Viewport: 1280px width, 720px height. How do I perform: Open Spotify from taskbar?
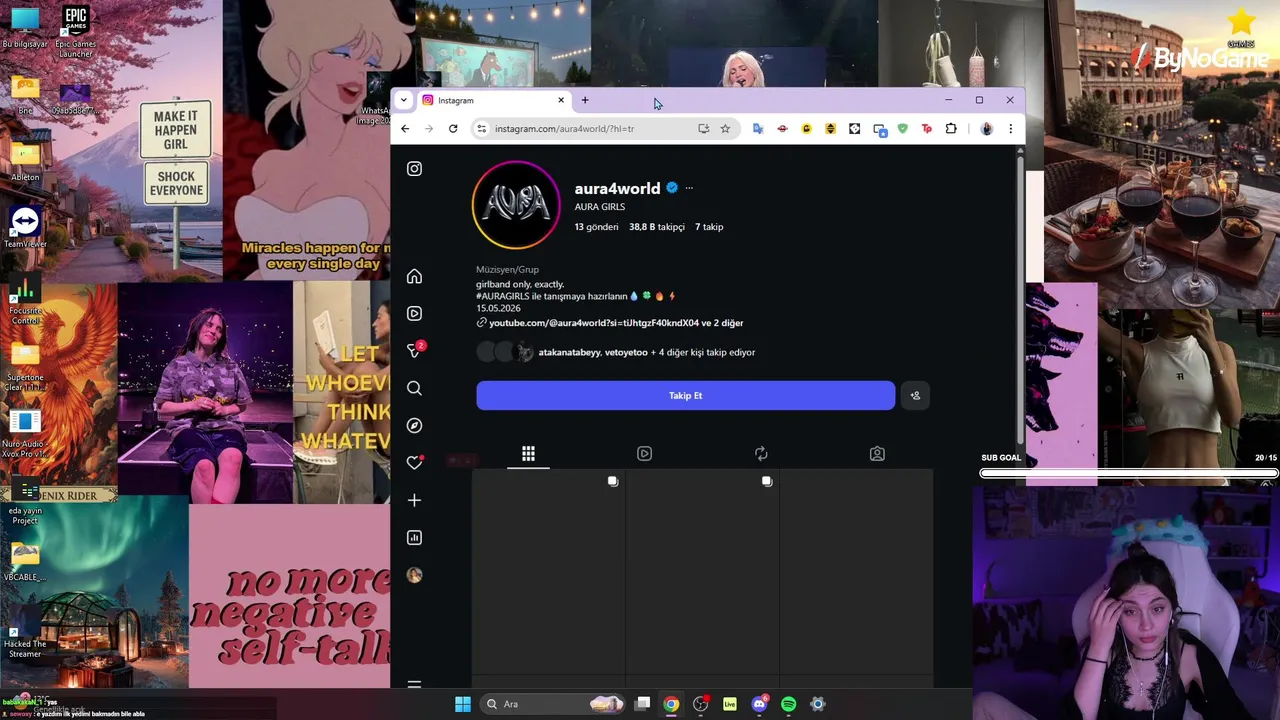(788, 704)
